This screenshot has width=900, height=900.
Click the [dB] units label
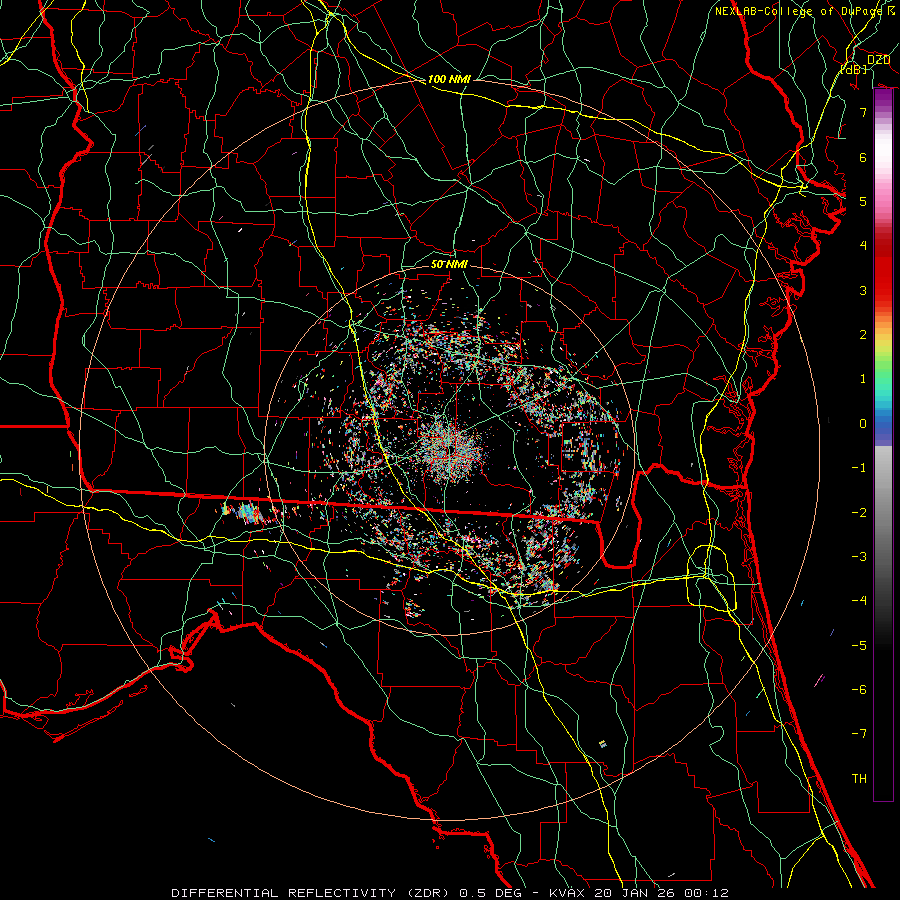click(x=854, y=69)
